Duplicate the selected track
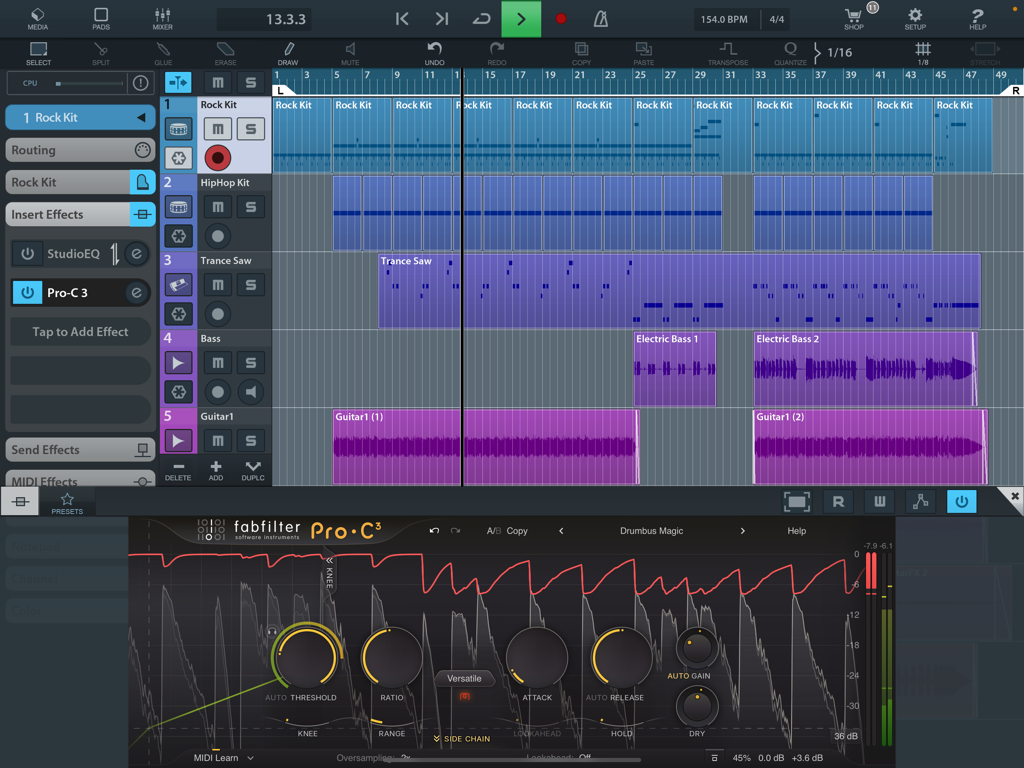 click(253, 470)
